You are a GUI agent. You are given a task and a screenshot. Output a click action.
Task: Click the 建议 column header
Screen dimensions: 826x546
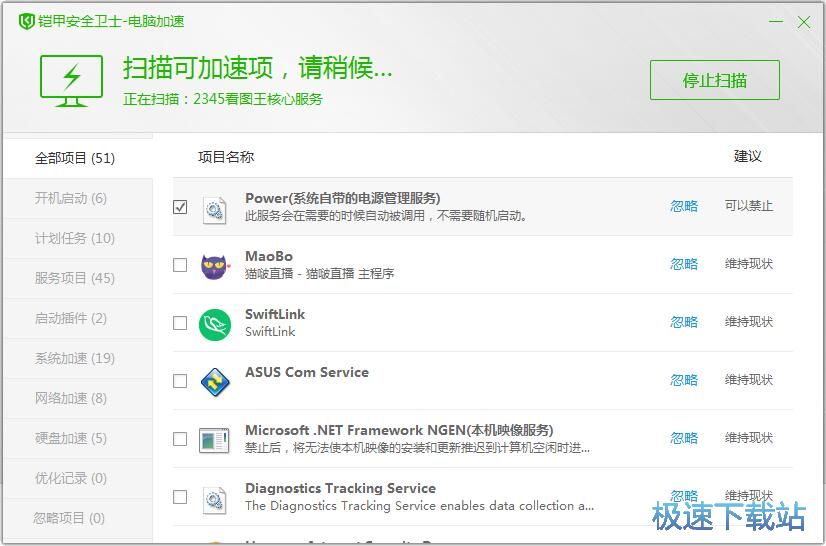tap(748, 156)
